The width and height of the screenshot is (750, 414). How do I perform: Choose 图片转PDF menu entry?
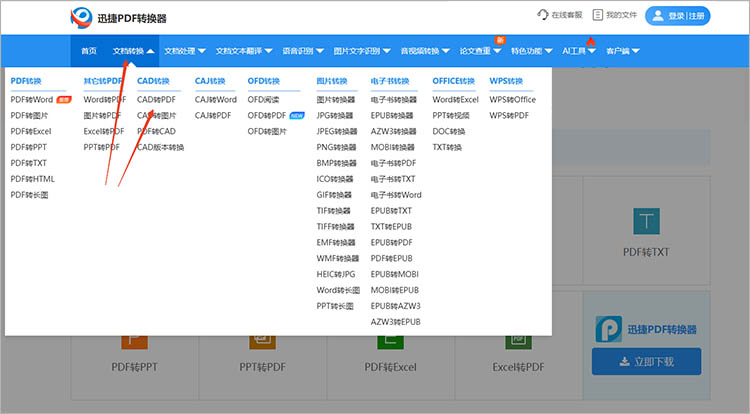pos(102,115)
